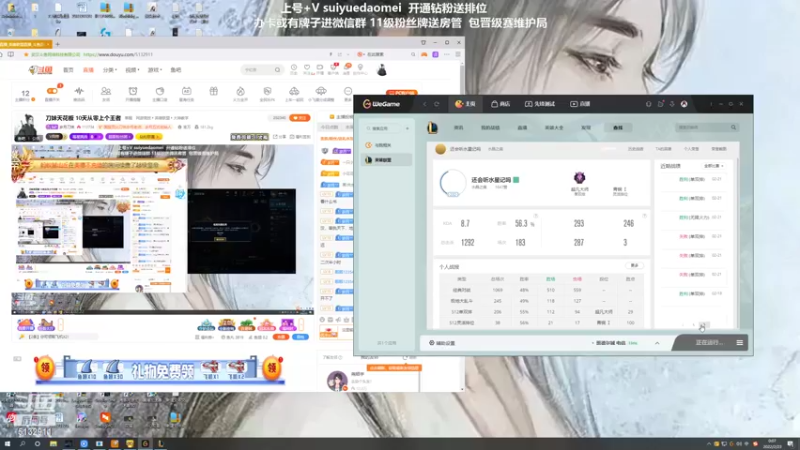Click the Douyu more tools ellipsis icon
Viewport: 800px width, 450px height.
point(348,91)
